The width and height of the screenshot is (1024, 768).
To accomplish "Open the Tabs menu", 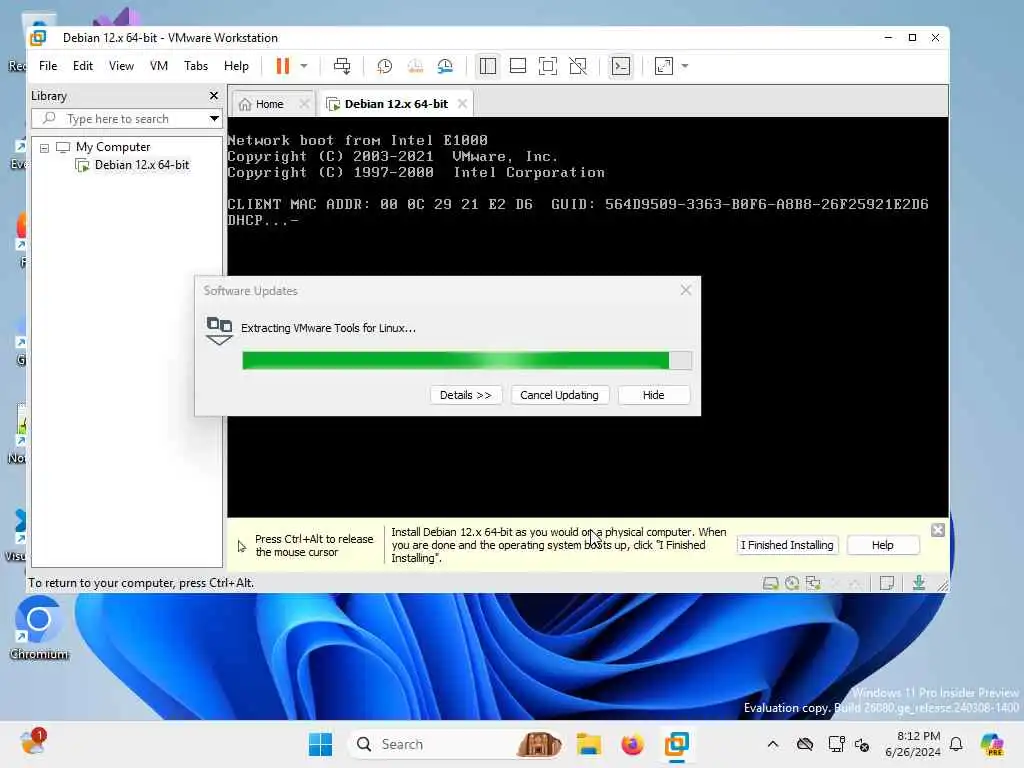I will pos(196,66).
